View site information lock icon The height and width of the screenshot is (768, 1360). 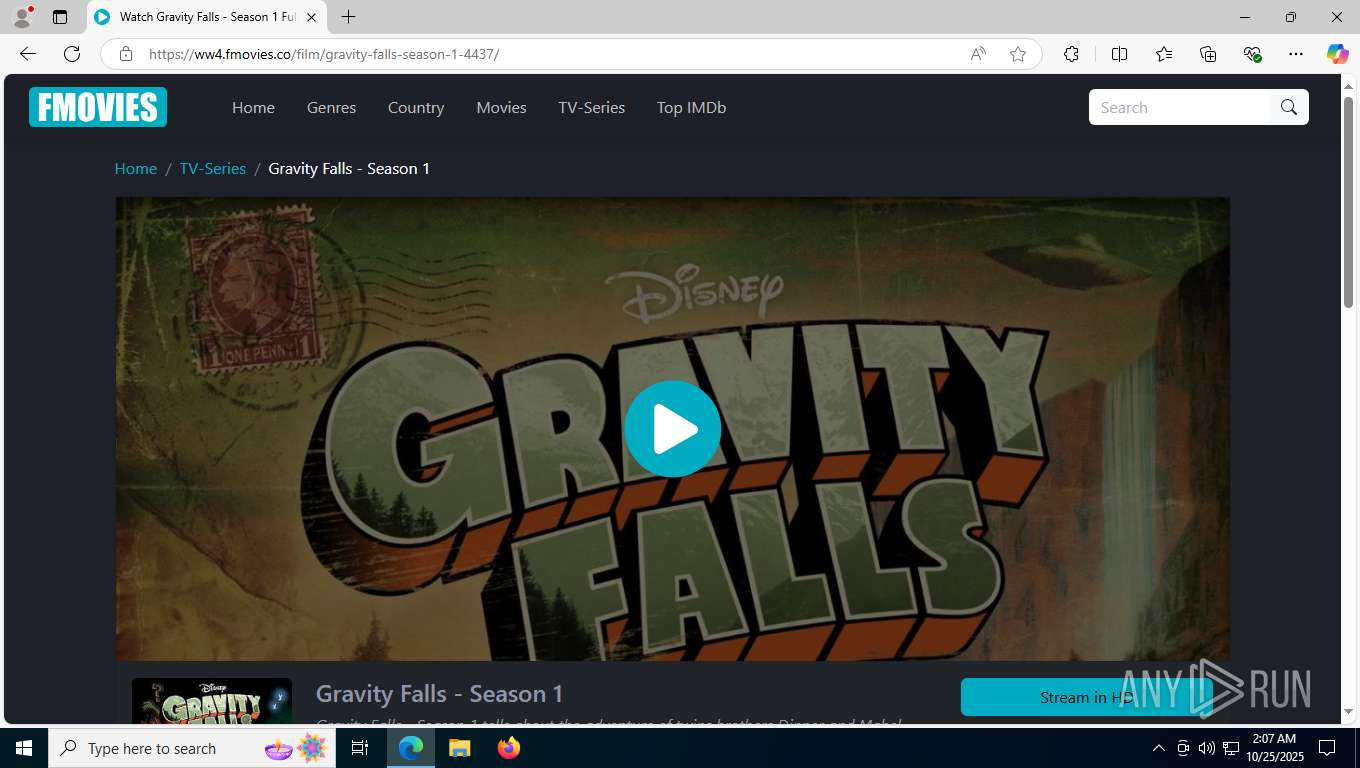(x=126, y=54)
